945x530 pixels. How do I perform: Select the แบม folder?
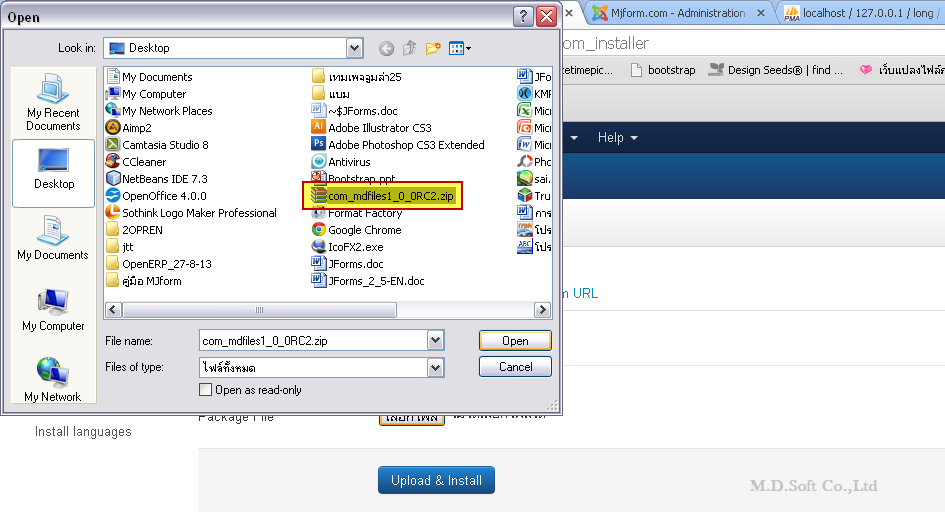coord(331,94)
